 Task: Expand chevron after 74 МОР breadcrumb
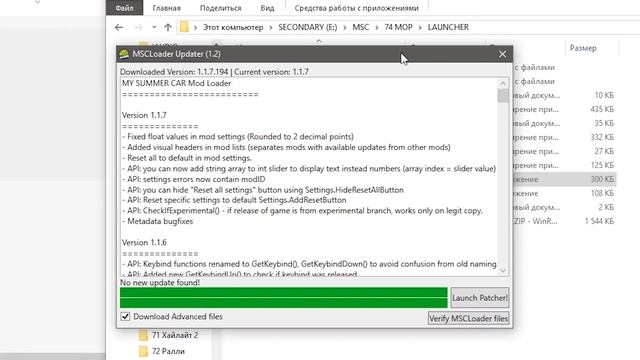(x=420, y=27)
